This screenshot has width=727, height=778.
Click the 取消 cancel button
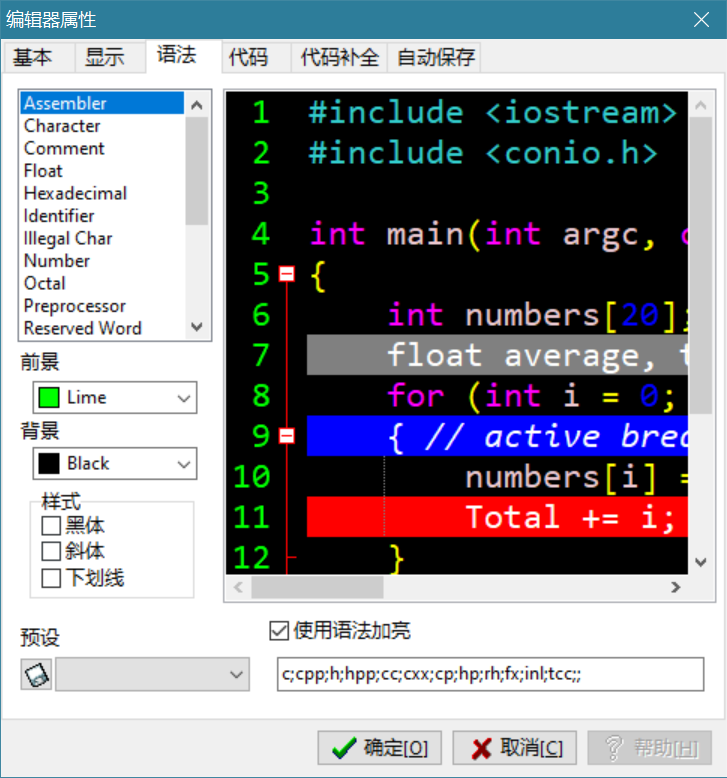click(516, 748)
